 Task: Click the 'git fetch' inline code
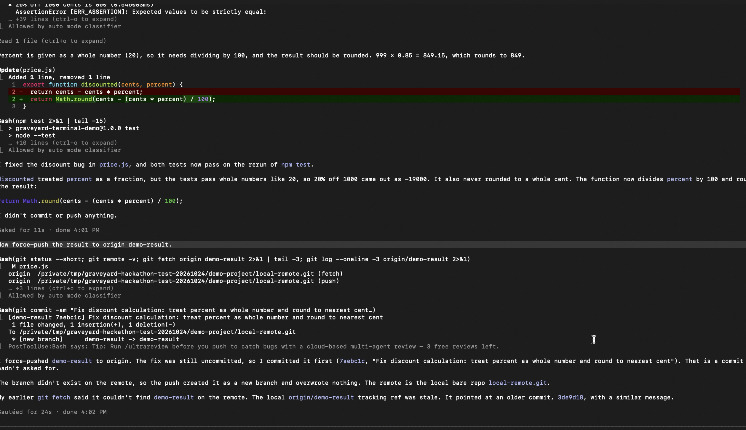[53, 398]
